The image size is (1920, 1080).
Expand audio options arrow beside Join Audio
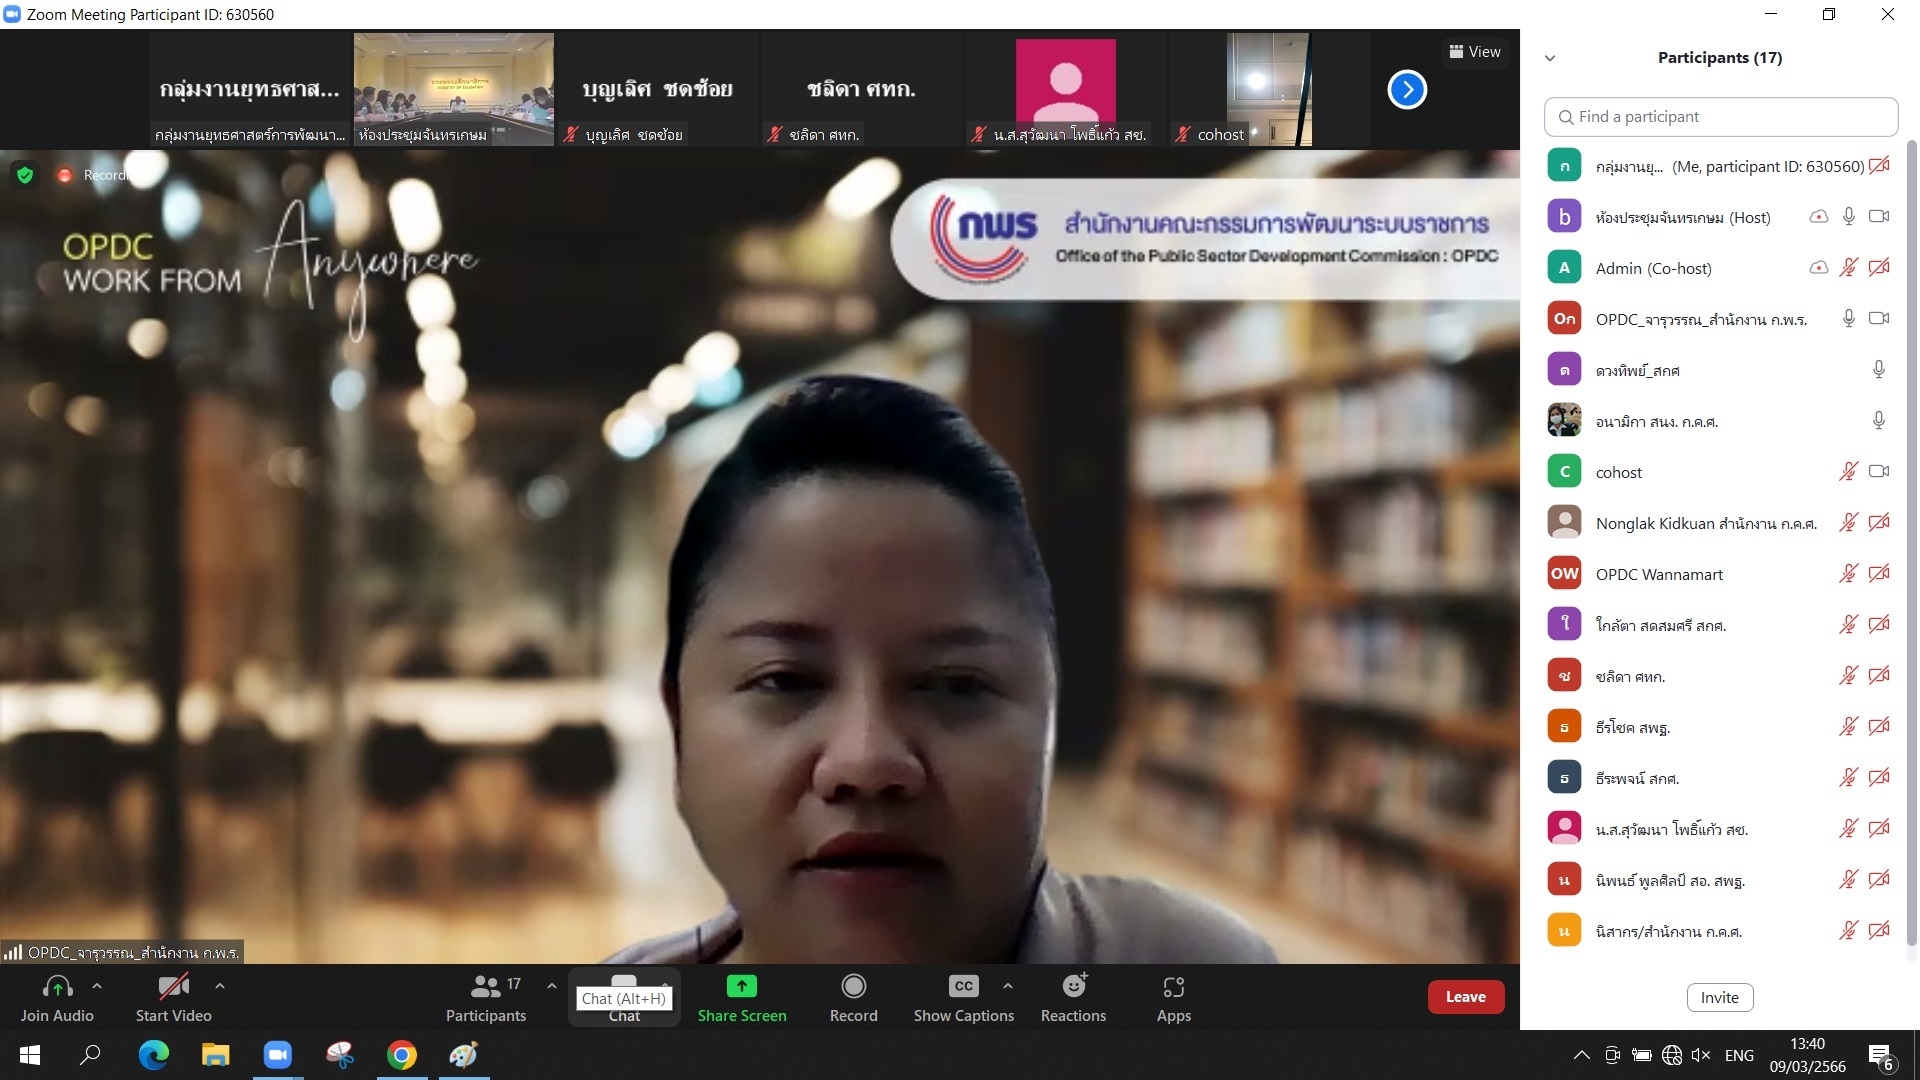pyautogui.click(x=97, y=986)
